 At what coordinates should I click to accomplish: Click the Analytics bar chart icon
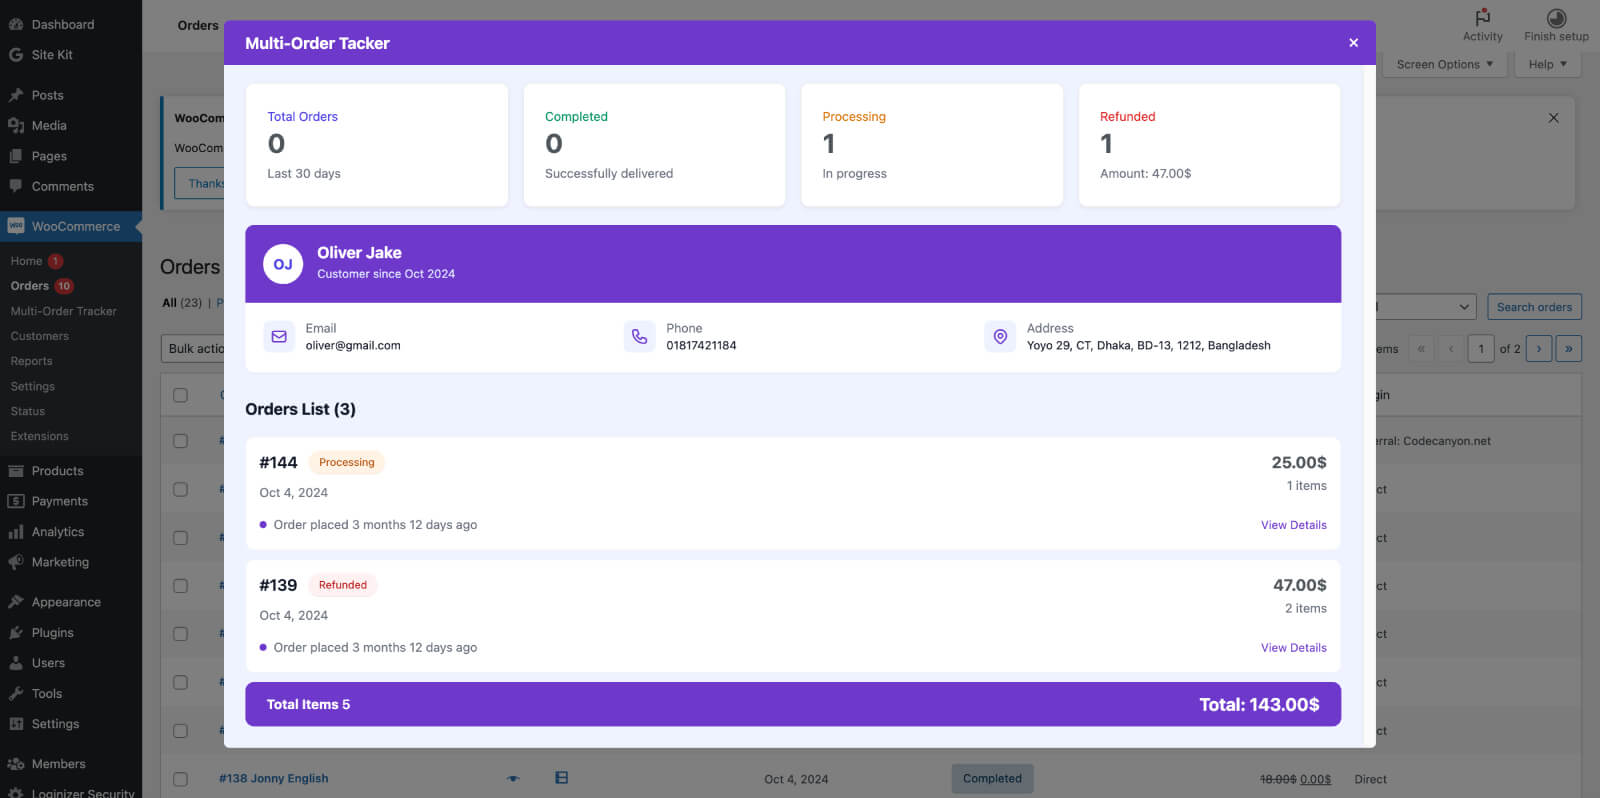16,532
